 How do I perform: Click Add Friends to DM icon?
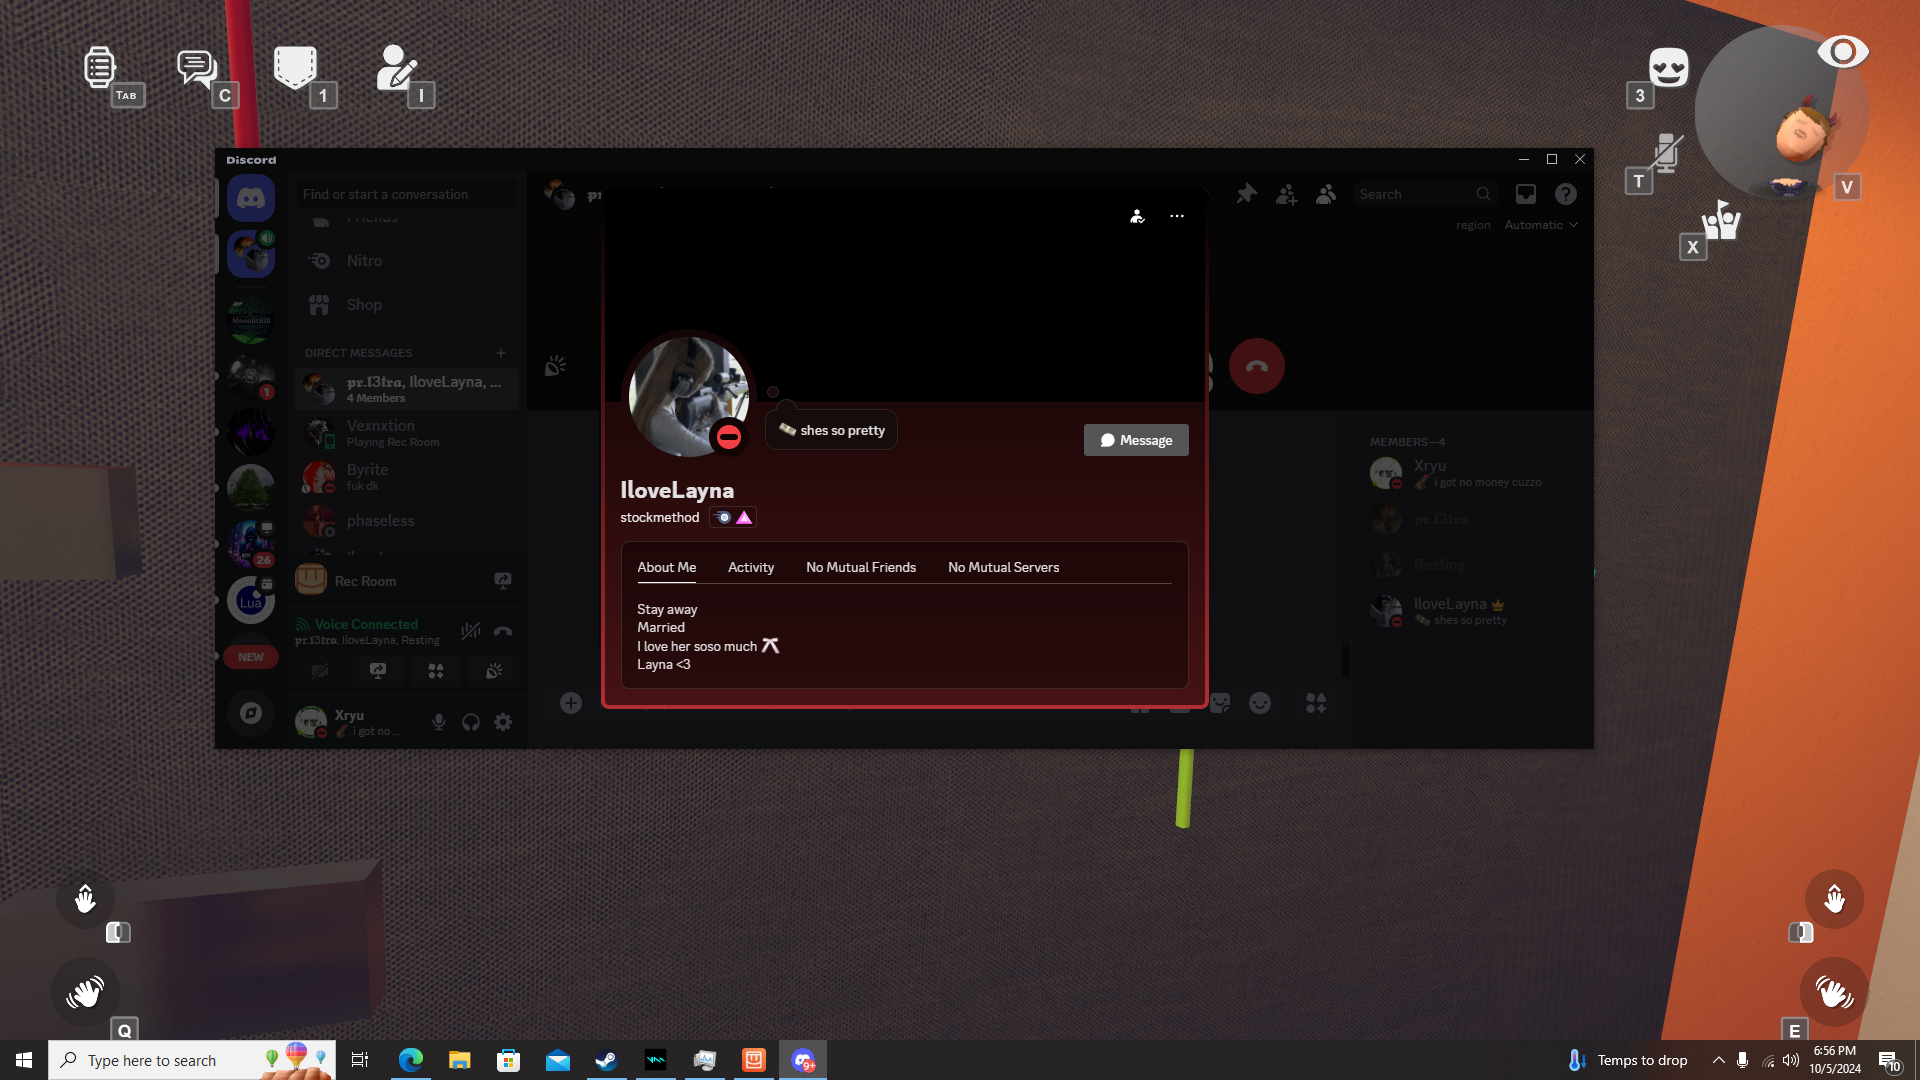1286,194
